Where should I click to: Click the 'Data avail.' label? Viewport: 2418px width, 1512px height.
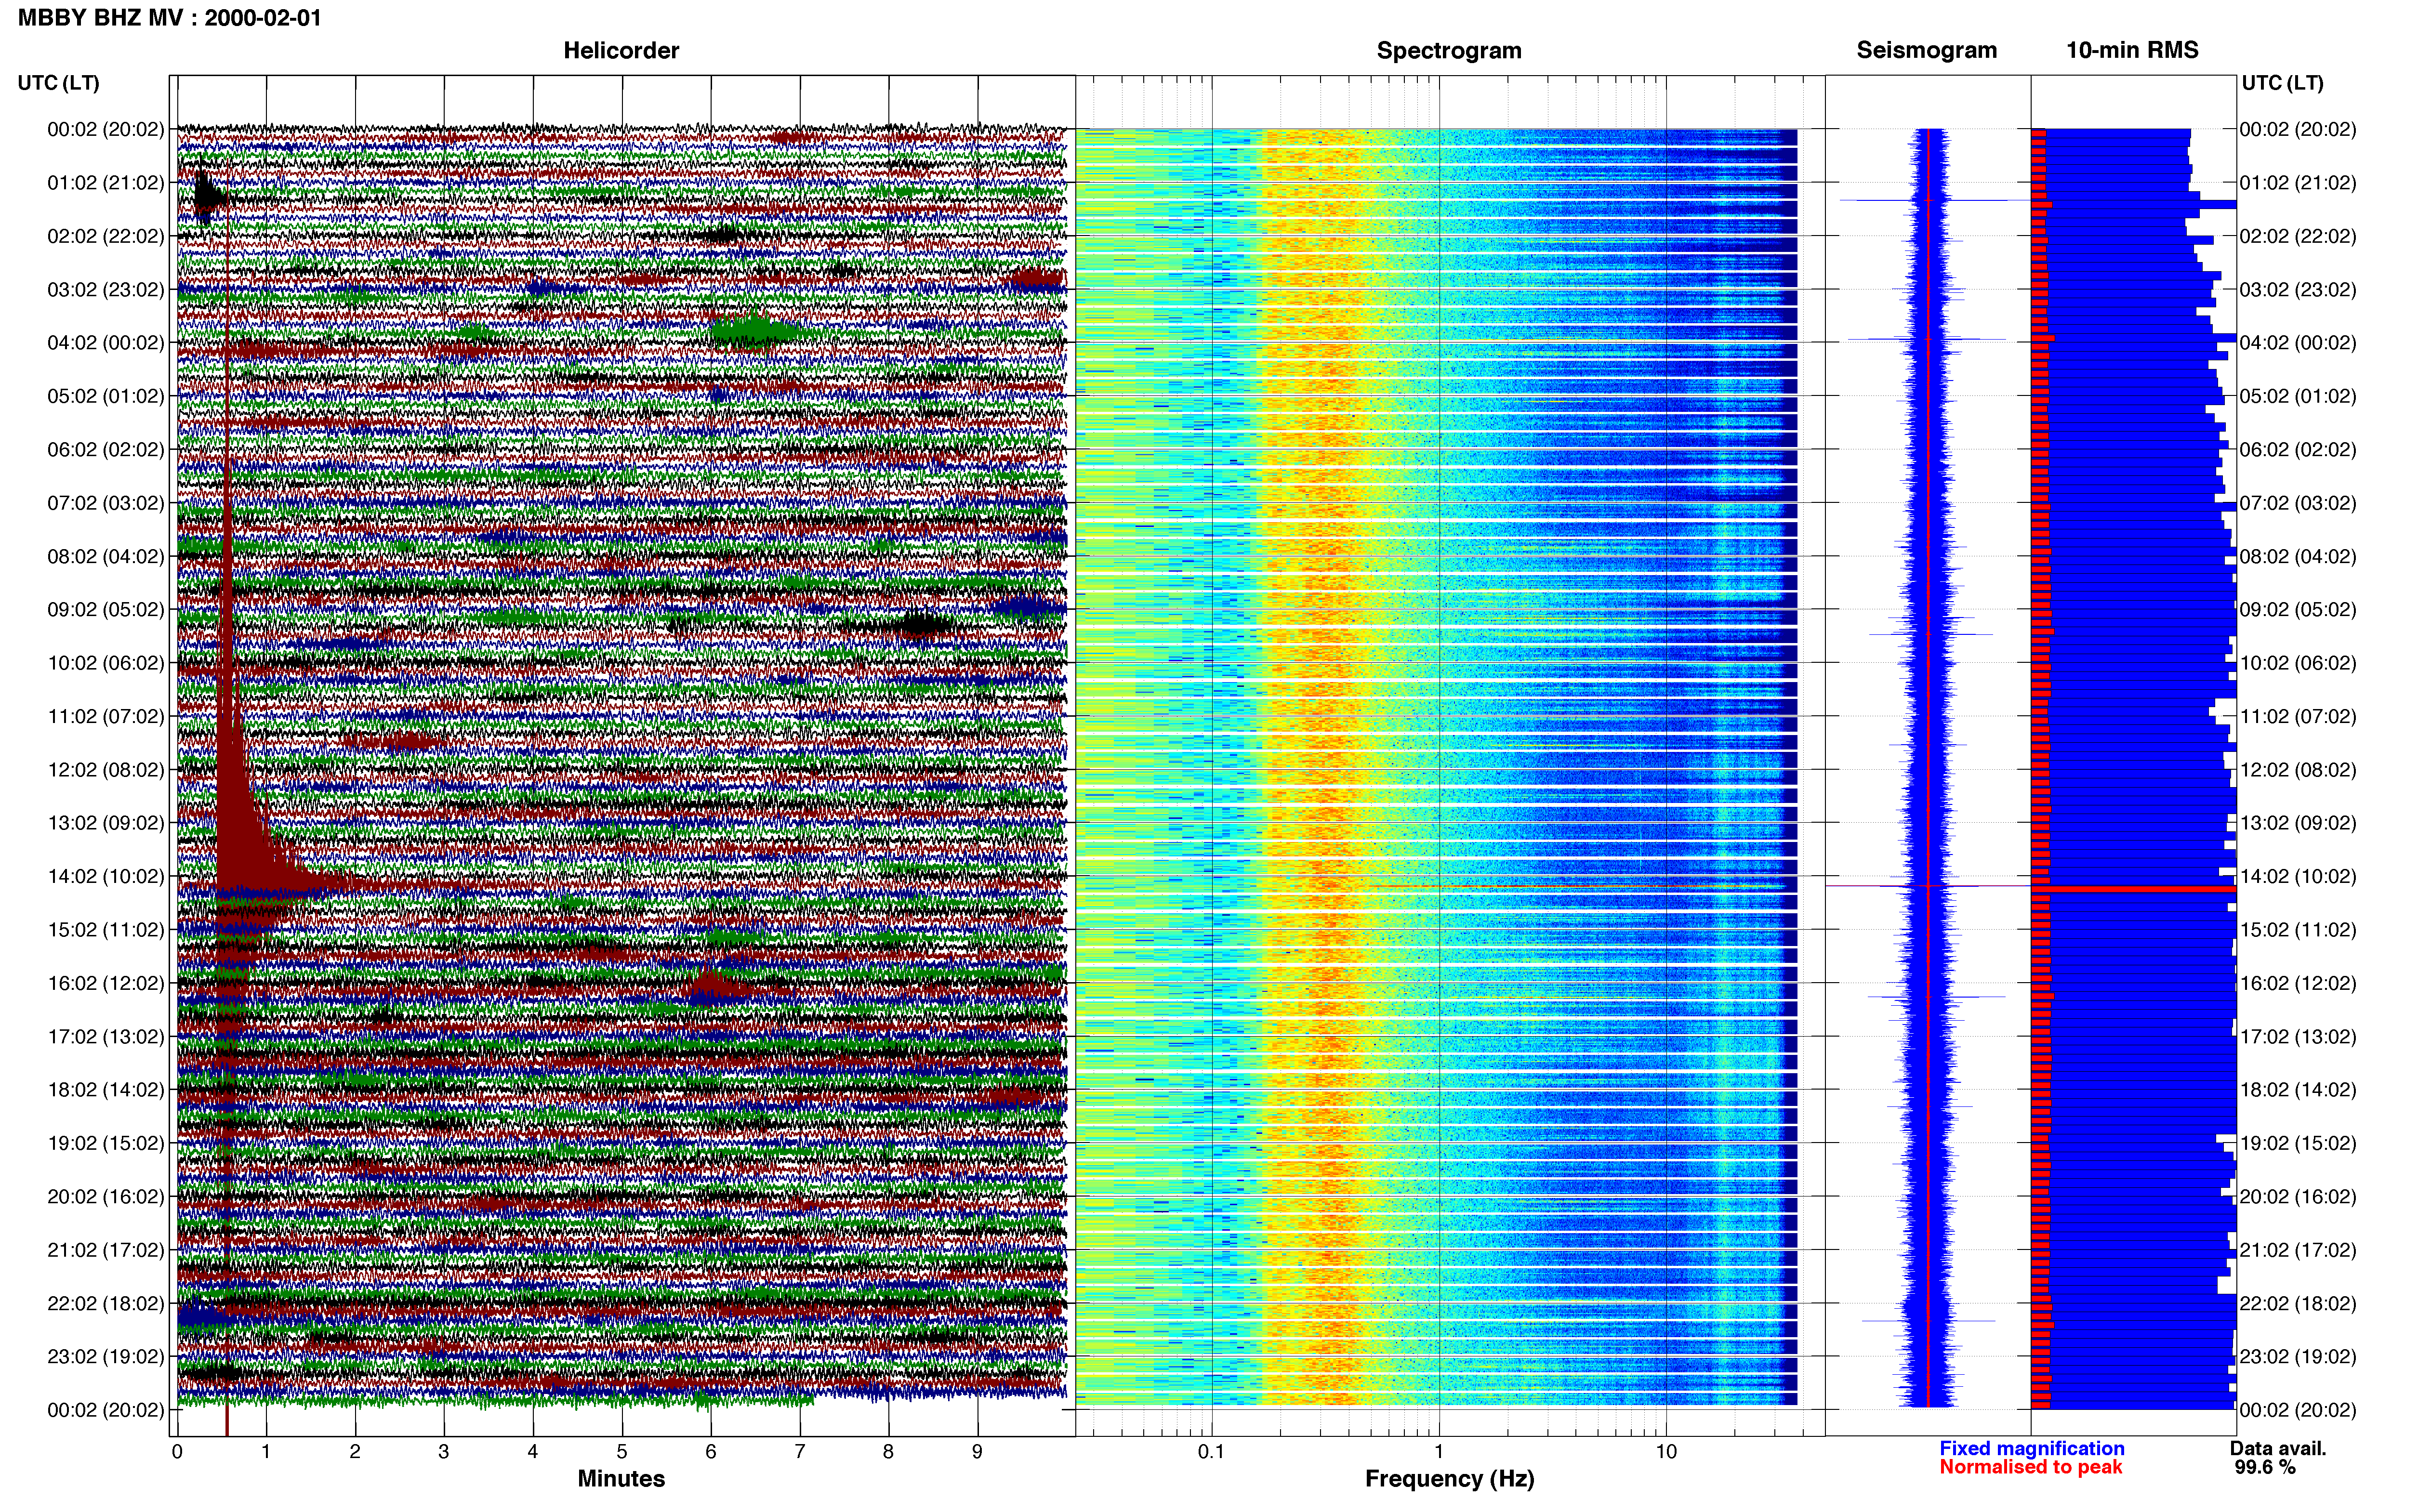click(x=2278, y=1448)
